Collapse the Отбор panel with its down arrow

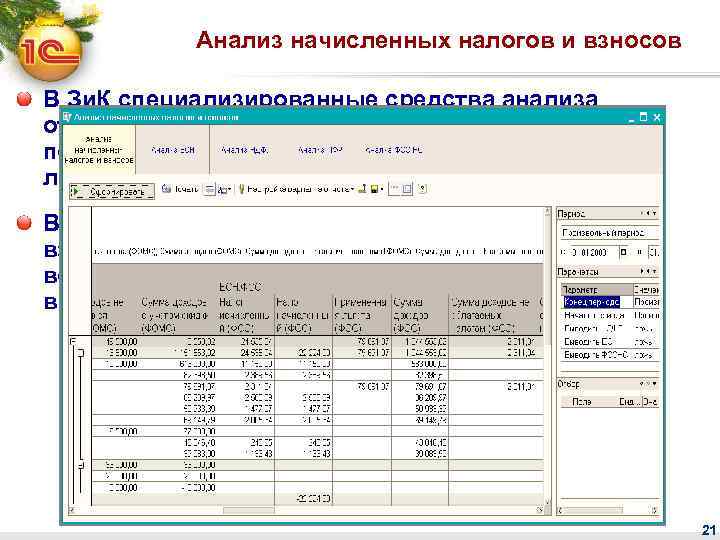click(x=655, y=383)
